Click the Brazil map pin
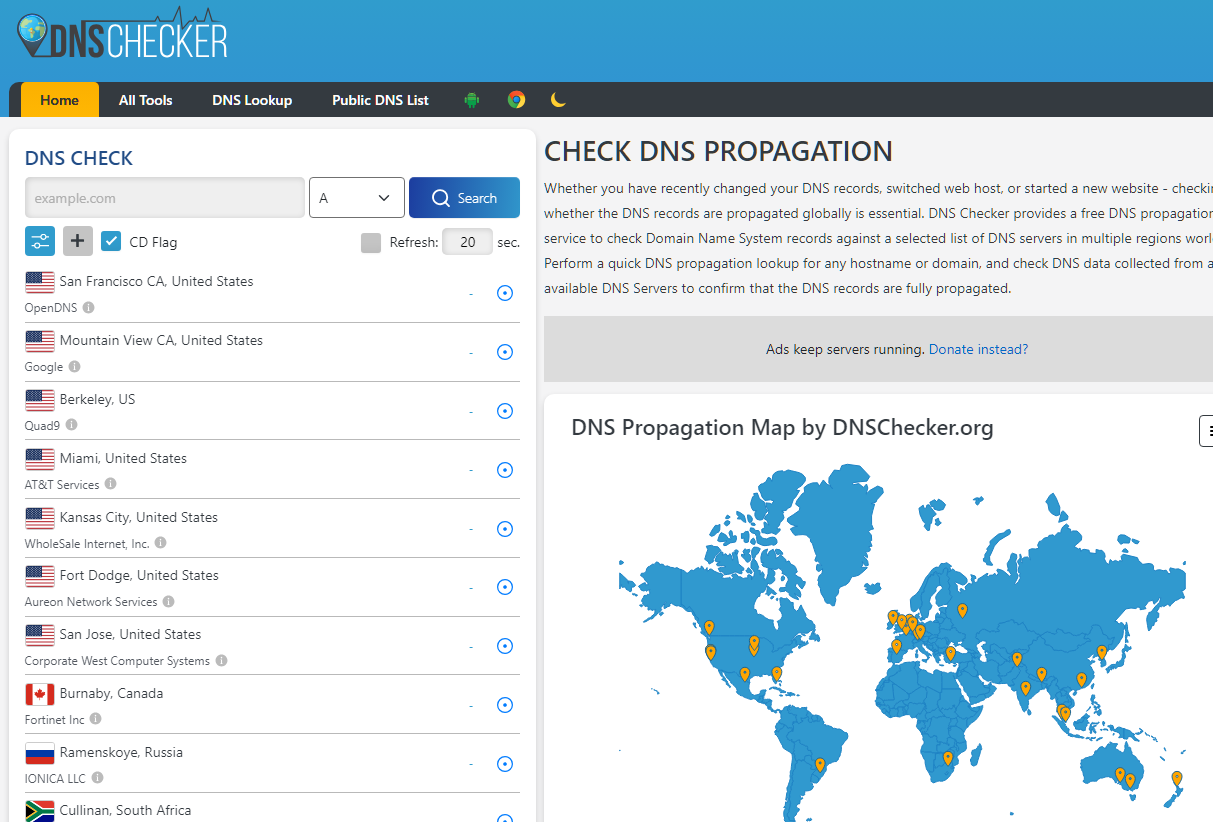 tap(820, 765)
